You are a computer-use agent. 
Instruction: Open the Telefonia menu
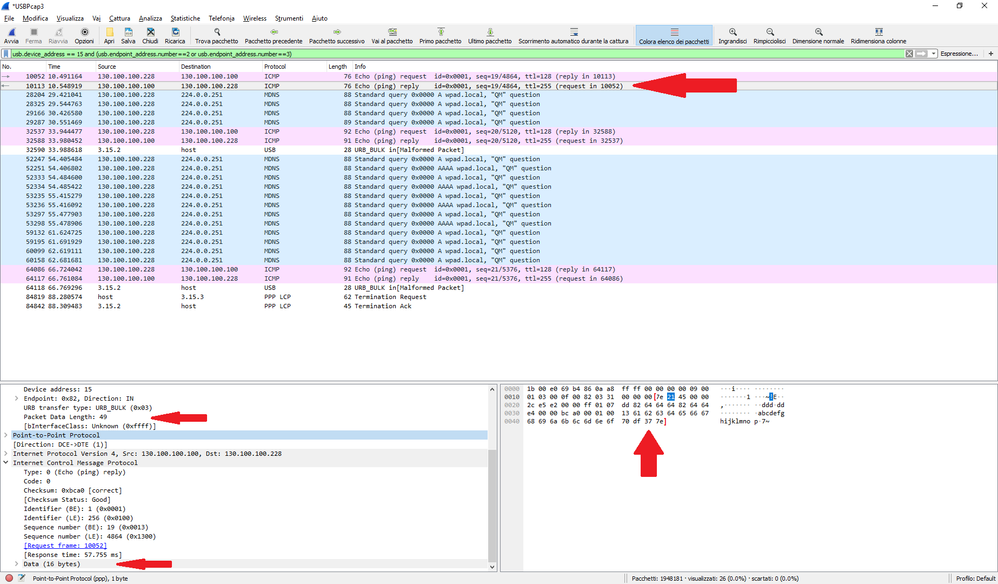click(221, 18)
